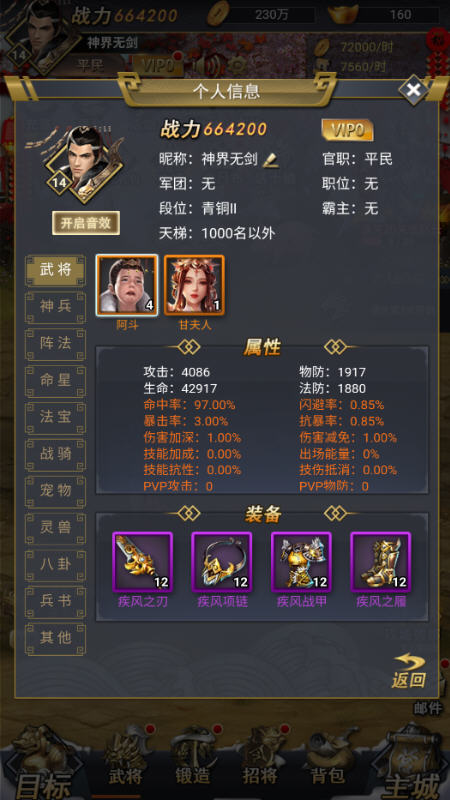Open the 战骑 mount tab
This screenshot has height=800, width=450.
tap(56, 454)
